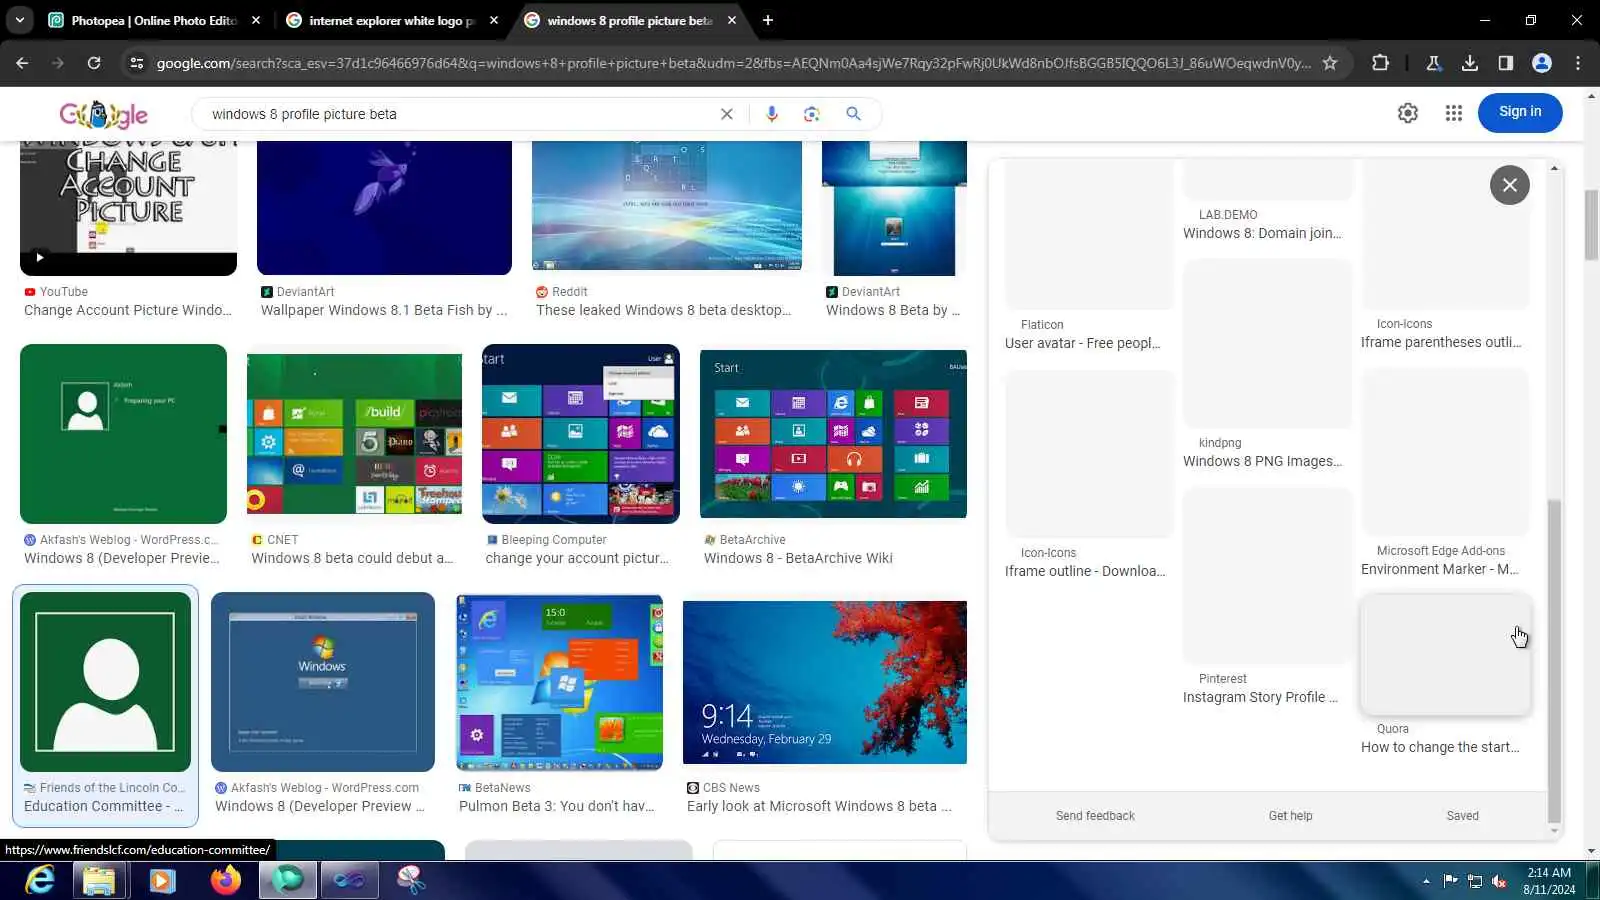
Task: Open the Bleeping Computer account picture image
Action: tap(581, 434)
